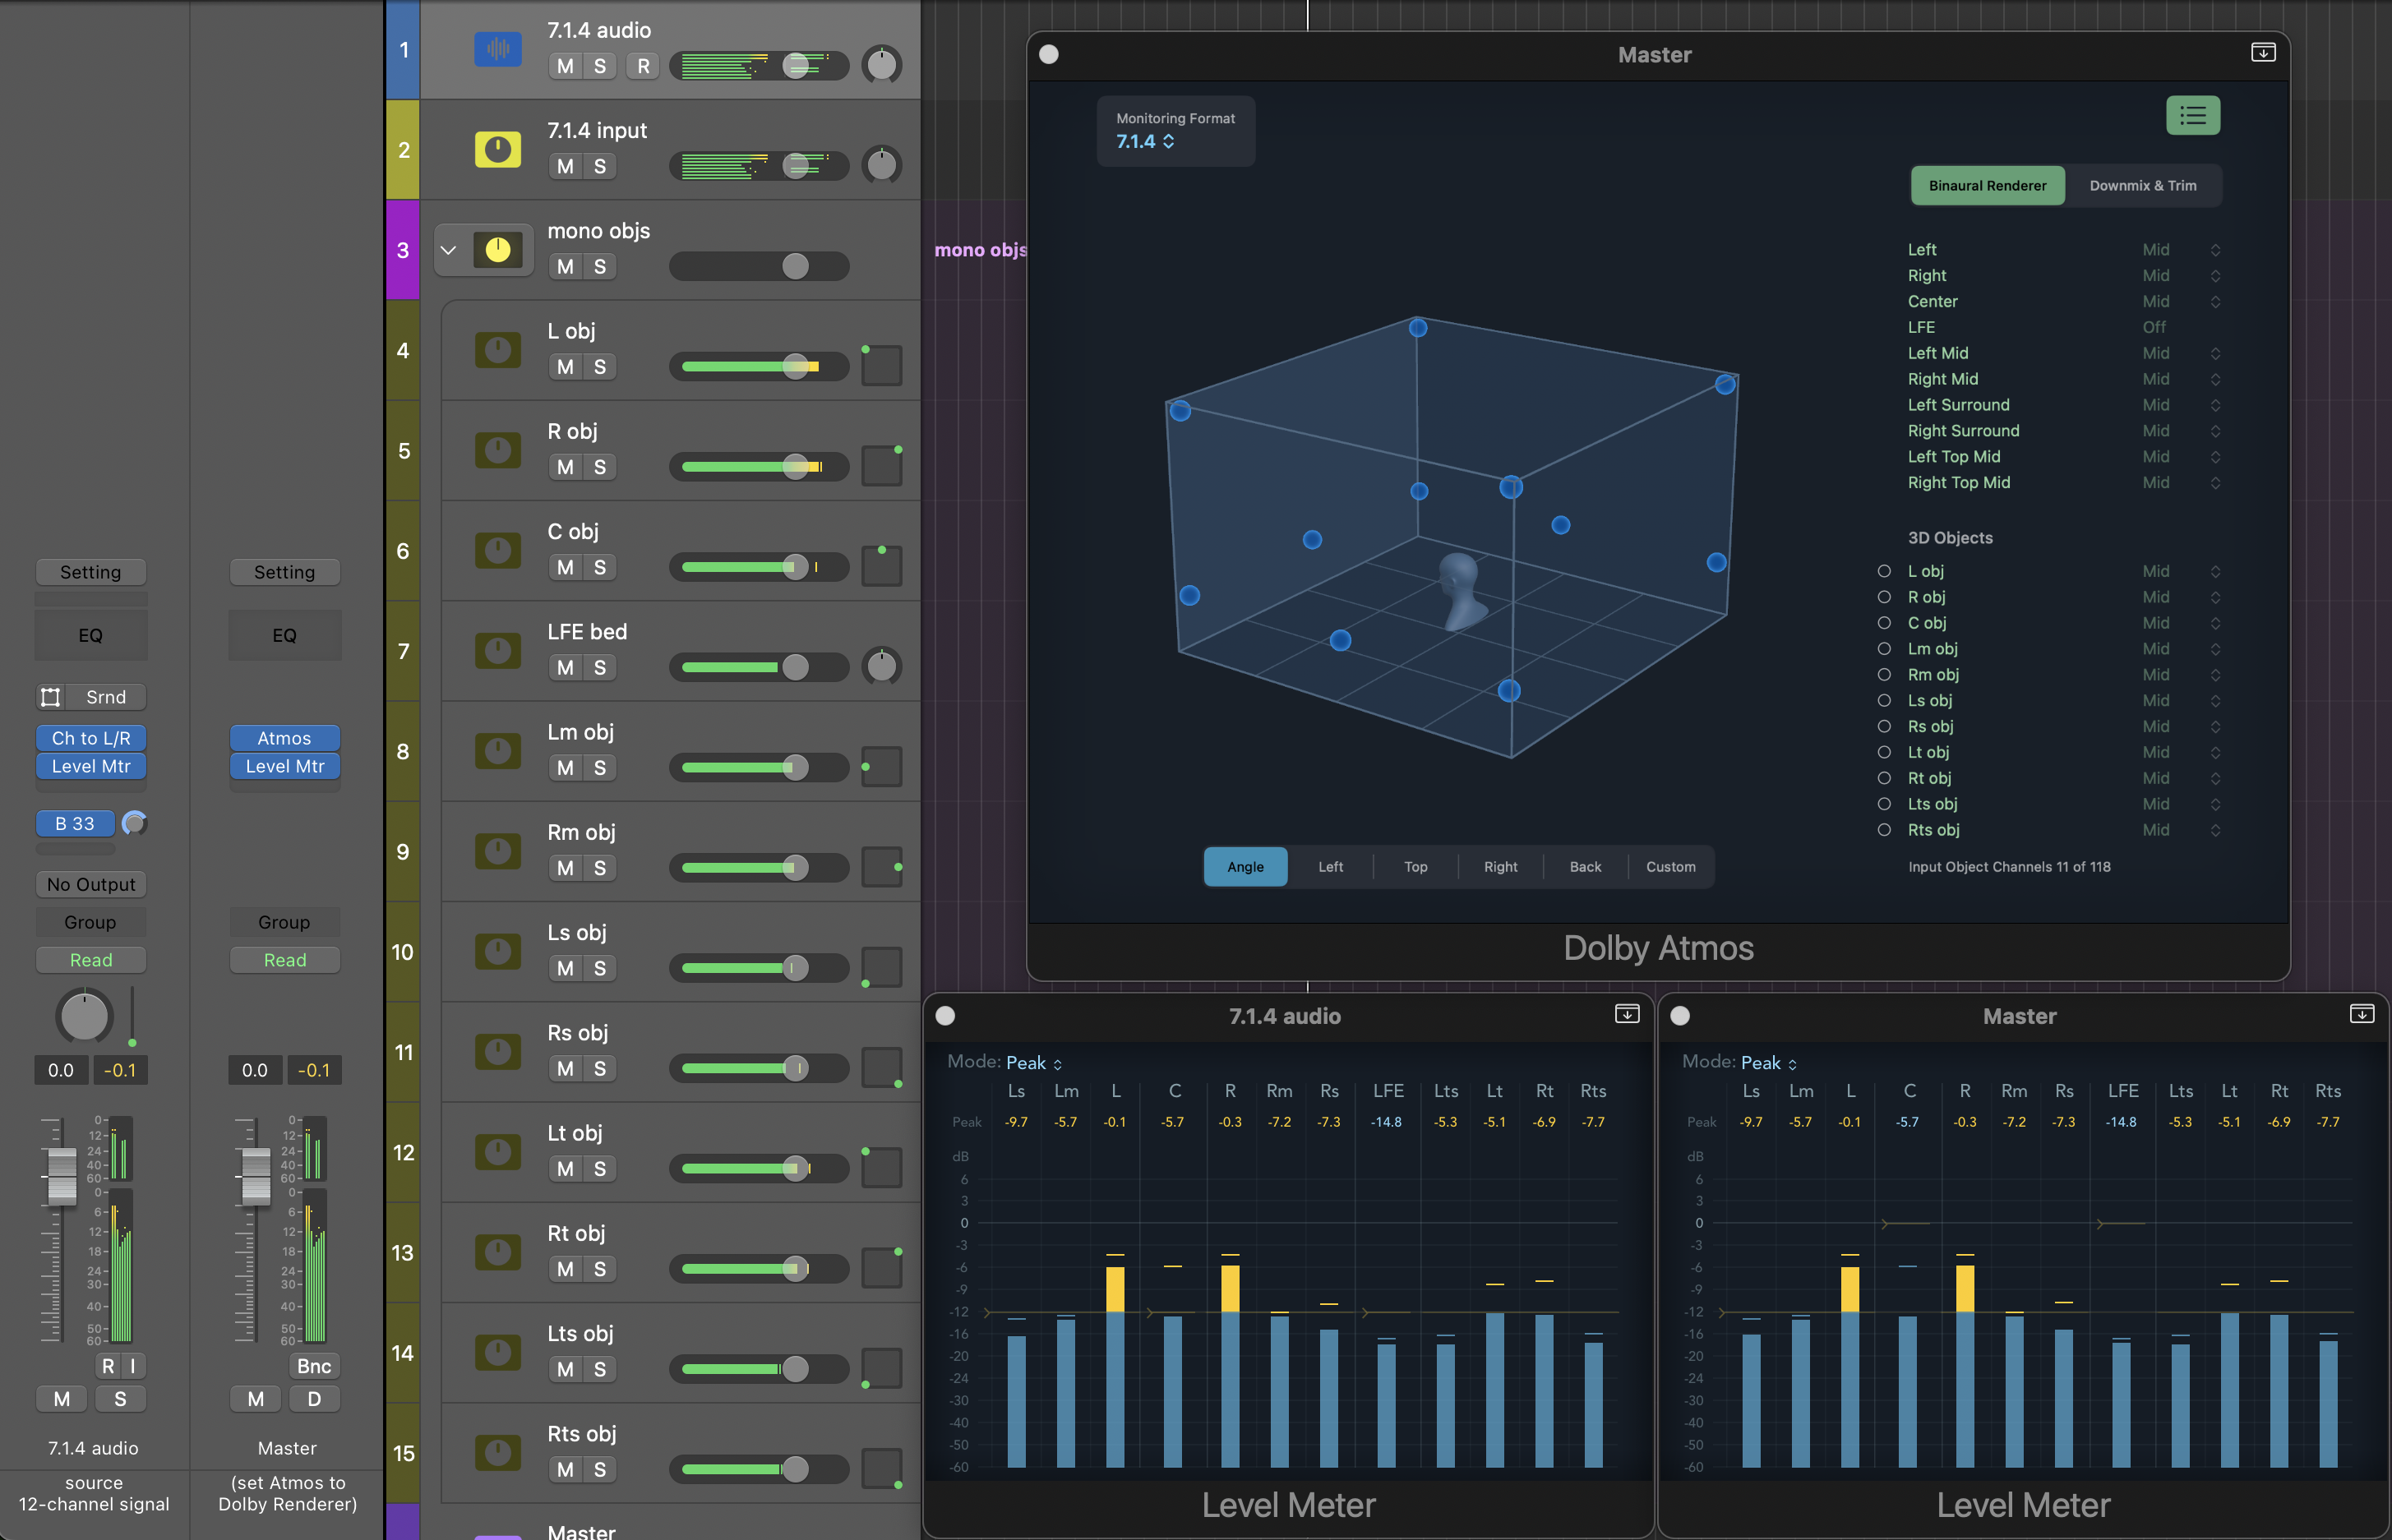Open Peak mode dropdown in 7.1.4 audio meter

1034,1063
